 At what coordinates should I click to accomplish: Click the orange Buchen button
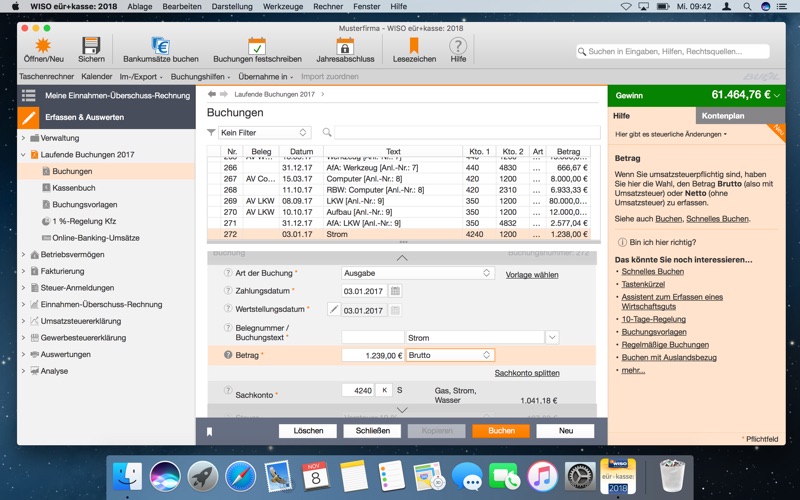[x=501, y=431]
